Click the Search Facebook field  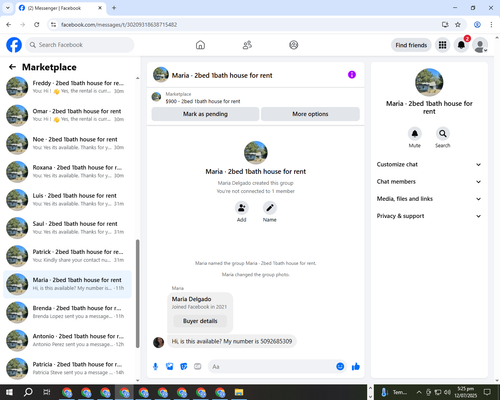[80, 45]
